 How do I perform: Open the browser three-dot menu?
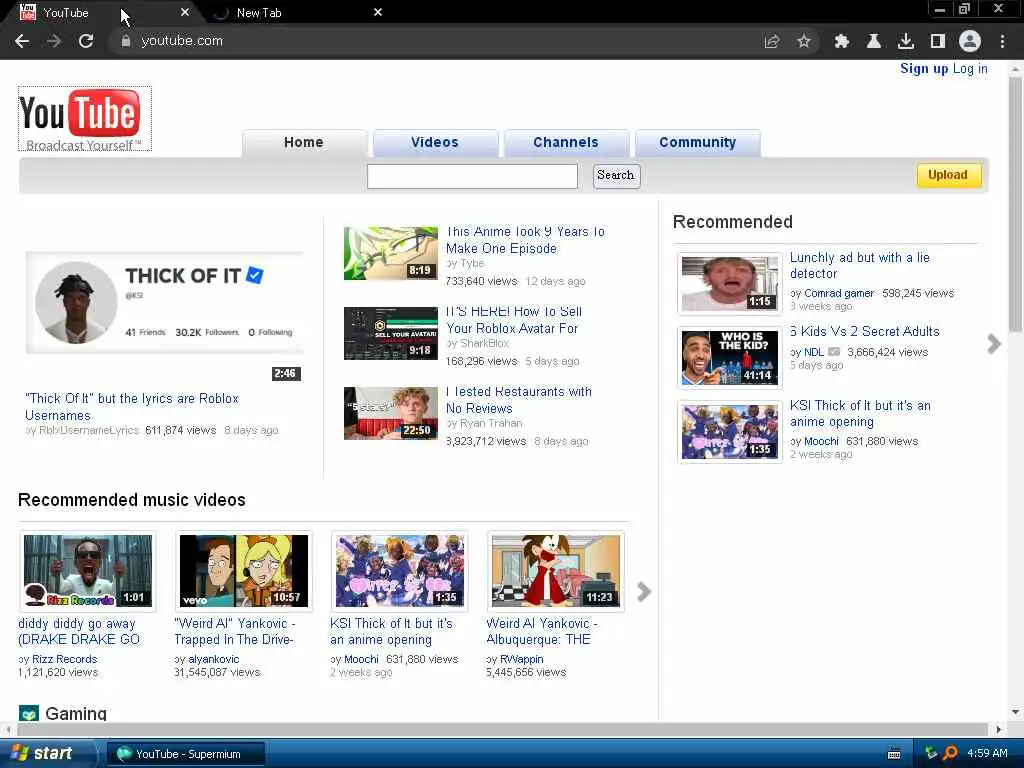pyautogui.click(x=1002, y=42)
